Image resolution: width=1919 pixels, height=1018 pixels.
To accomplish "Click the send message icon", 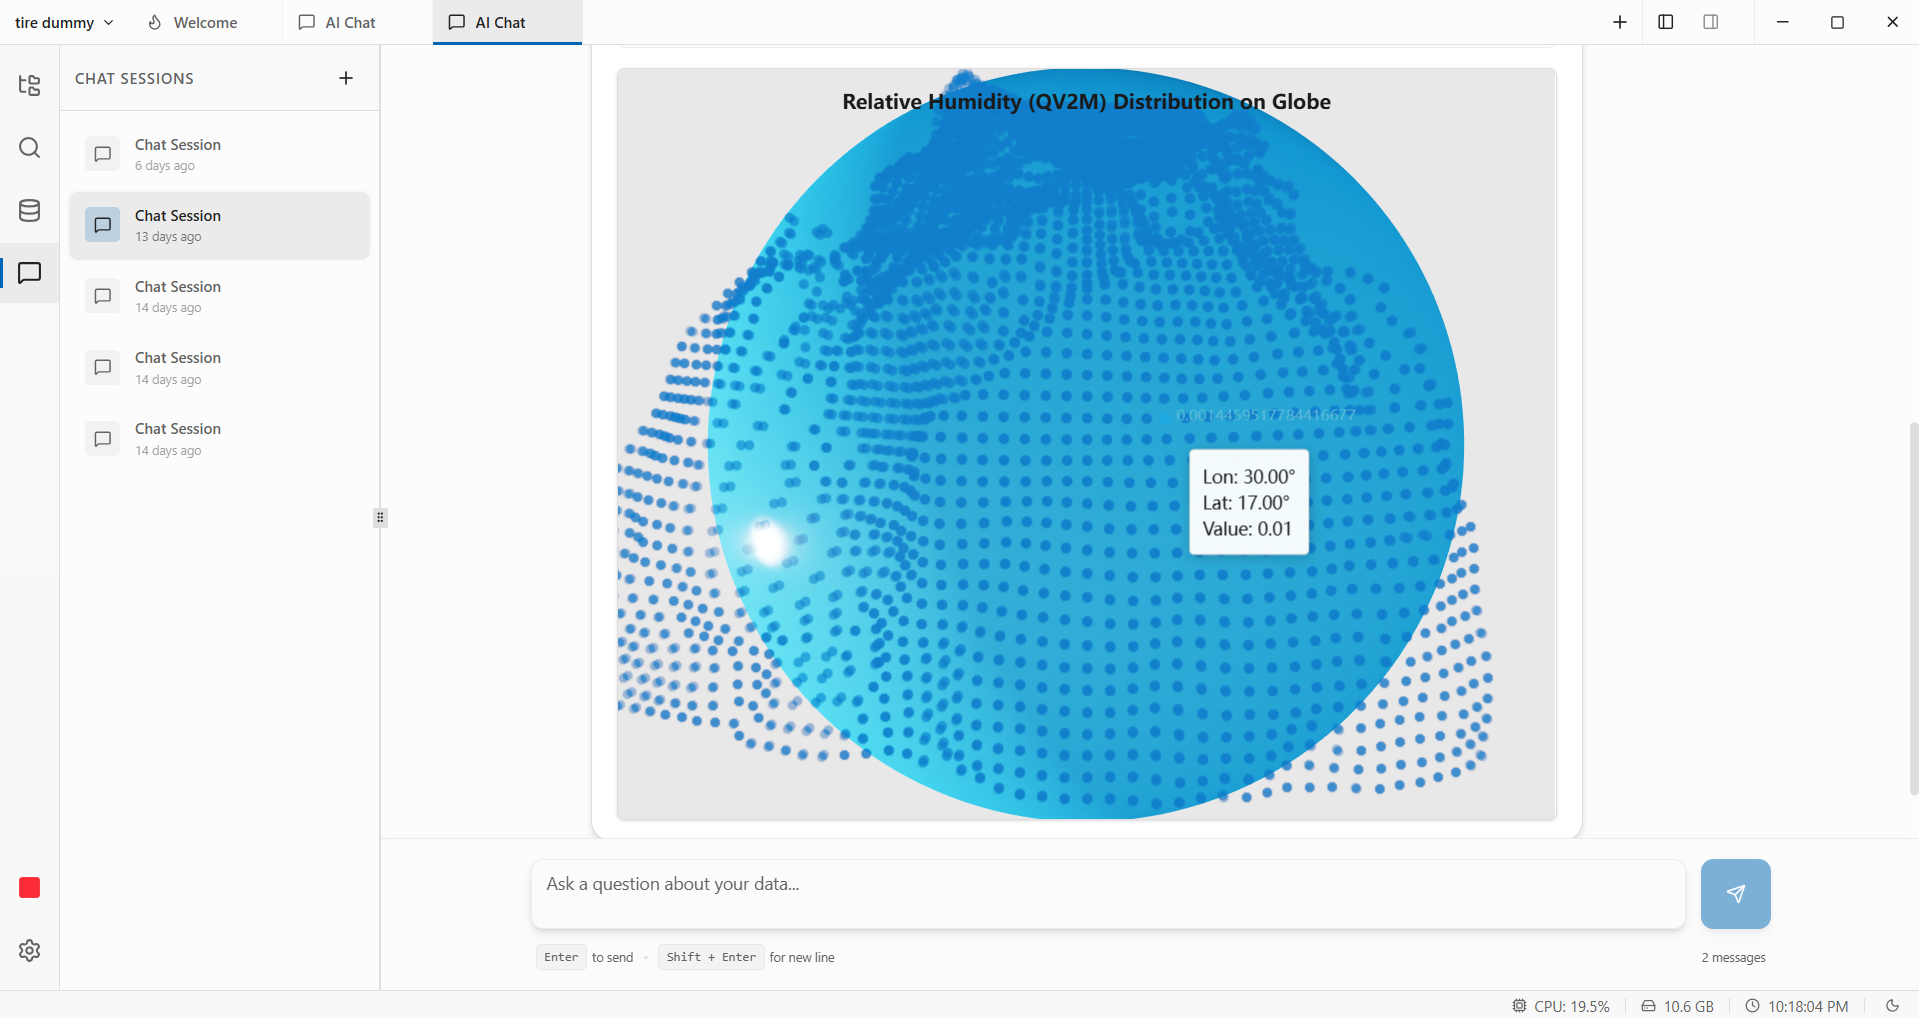I will tap(1735, 893).
